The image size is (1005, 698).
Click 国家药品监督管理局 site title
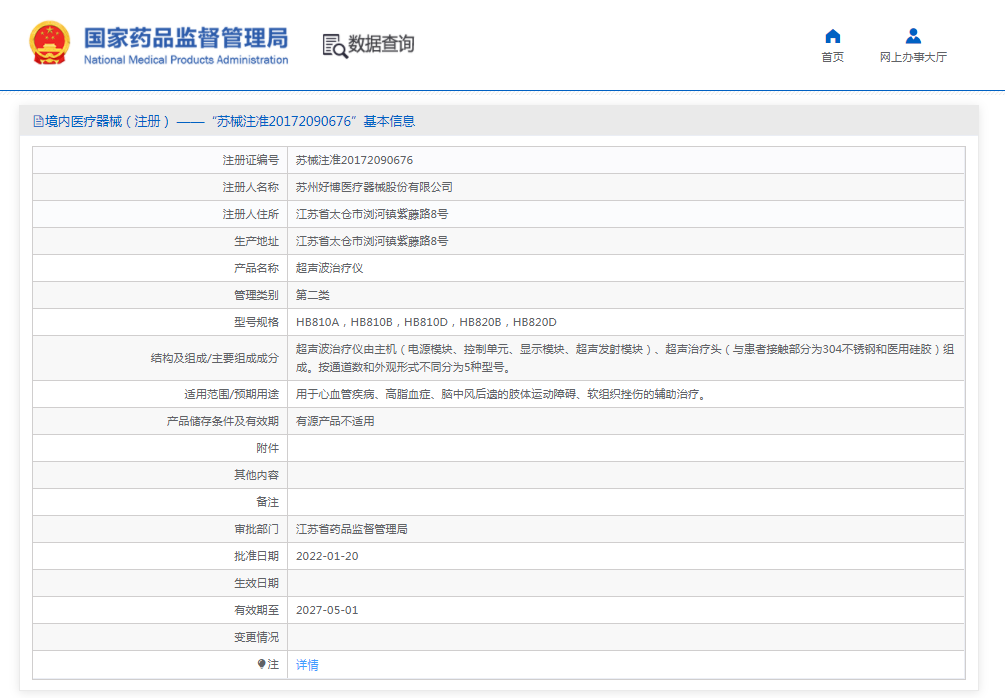[x=186, y=38]
